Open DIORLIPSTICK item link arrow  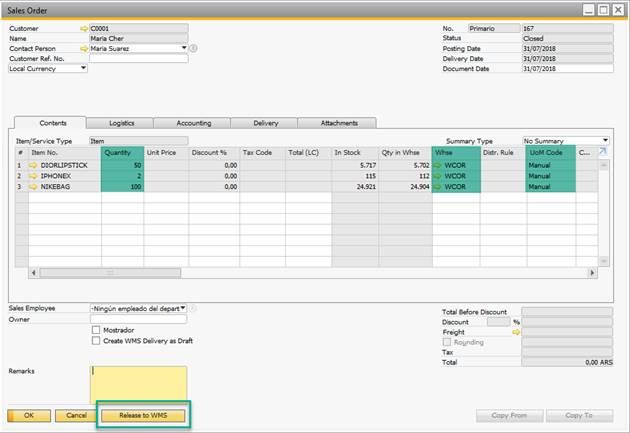click(x=33, y=163)
